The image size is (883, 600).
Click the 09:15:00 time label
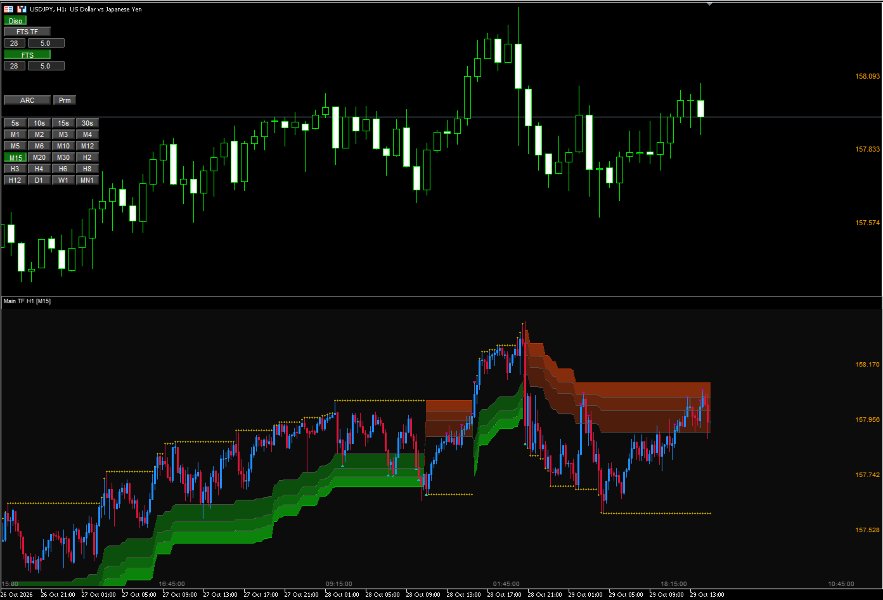pyautogui.click(x=339, y=584)
